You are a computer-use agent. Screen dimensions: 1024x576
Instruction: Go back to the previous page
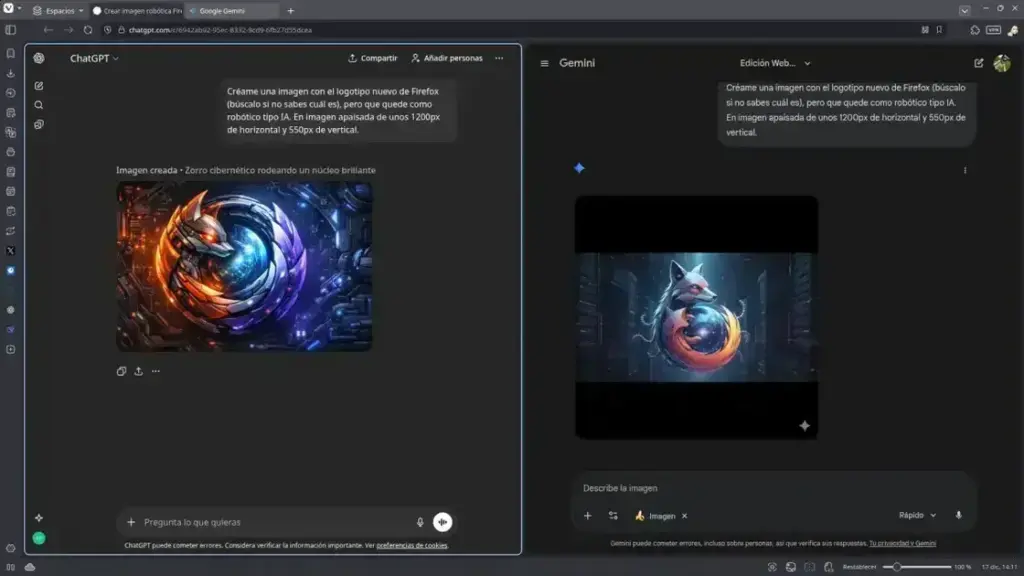pos(48,30)
